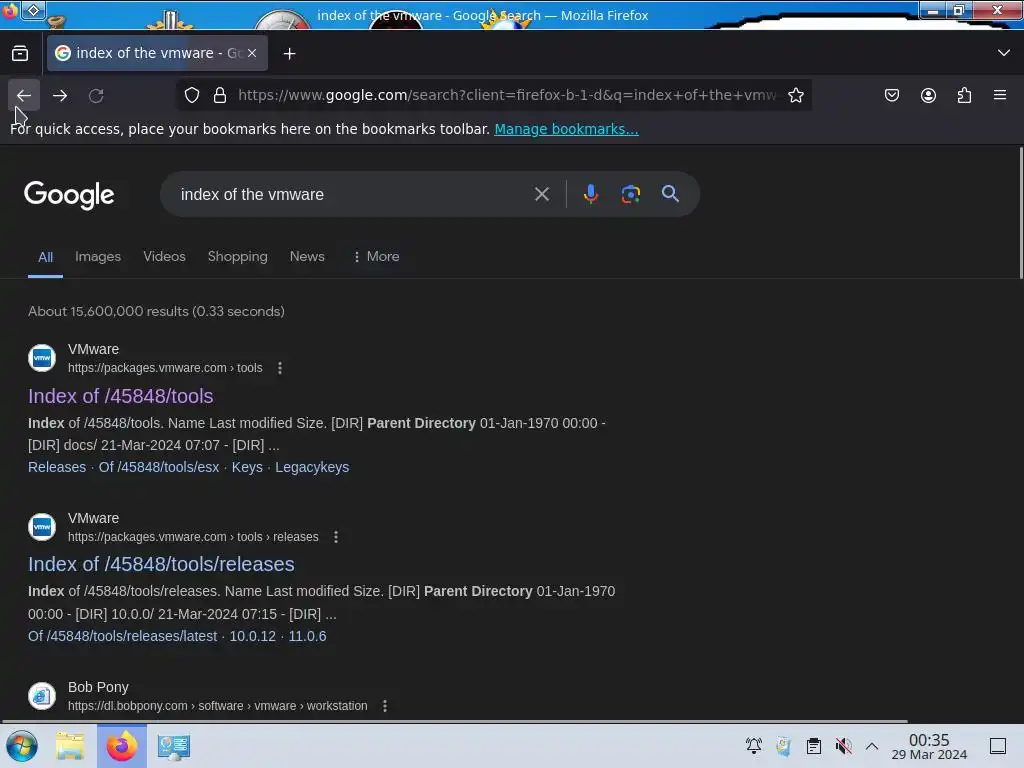1024x768 pixels.
Task: Click VMware favicon of first result
Action: click(x=42, y=358)
